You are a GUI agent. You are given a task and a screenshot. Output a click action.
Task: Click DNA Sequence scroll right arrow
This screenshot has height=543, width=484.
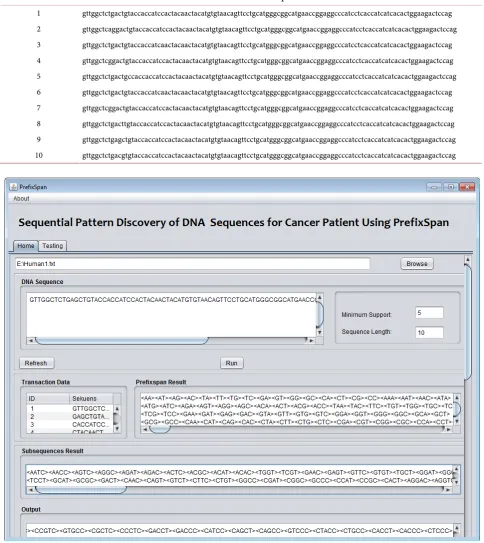[311, 341]
